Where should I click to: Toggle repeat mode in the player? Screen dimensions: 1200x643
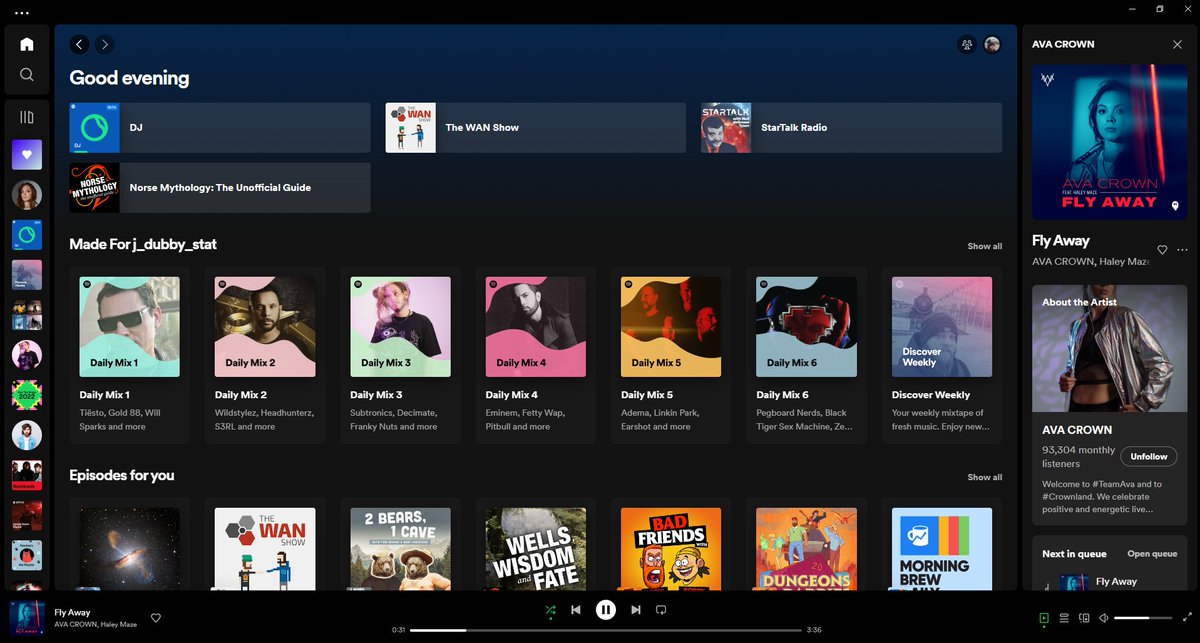pyautogui.click(x=661, y=609)
